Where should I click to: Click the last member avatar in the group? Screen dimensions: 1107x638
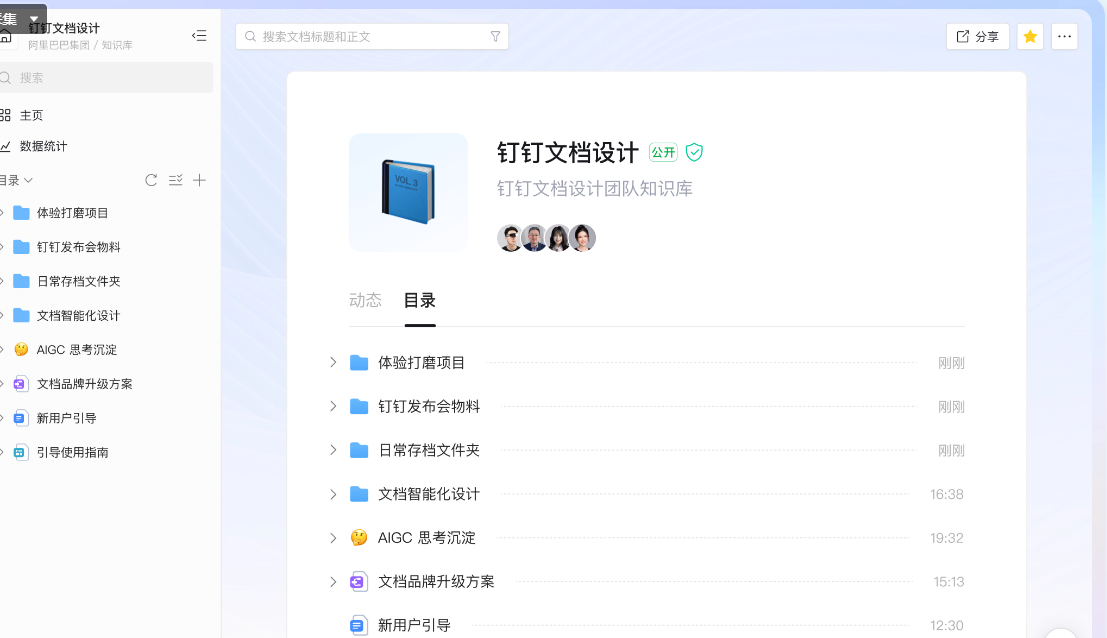point(582,238)
